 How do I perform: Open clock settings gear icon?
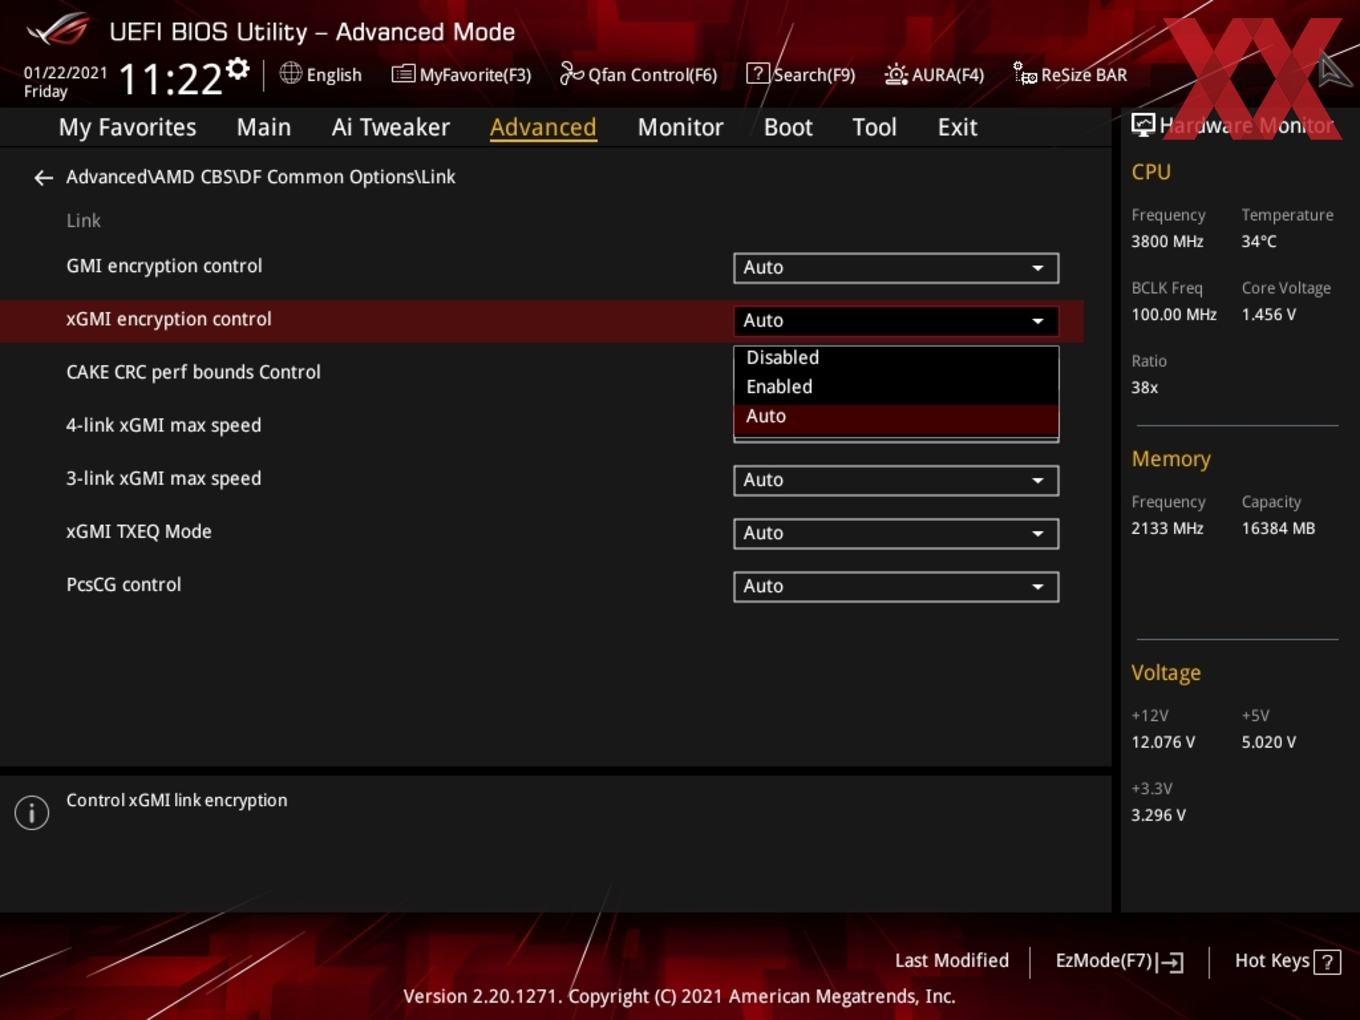[238, 68]
